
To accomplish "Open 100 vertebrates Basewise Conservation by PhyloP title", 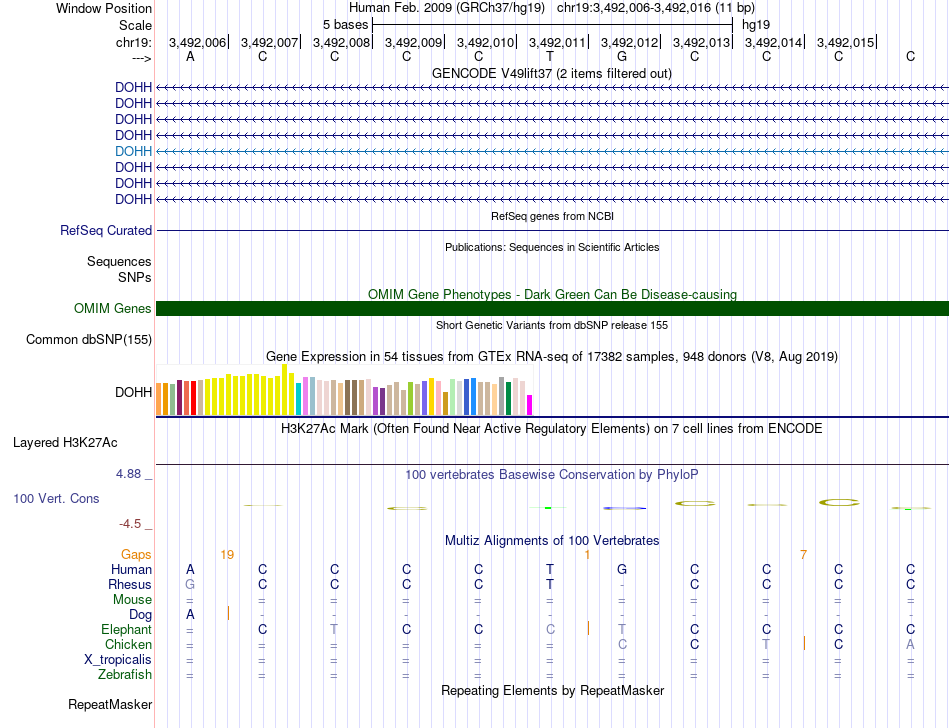I will (551, 474).
